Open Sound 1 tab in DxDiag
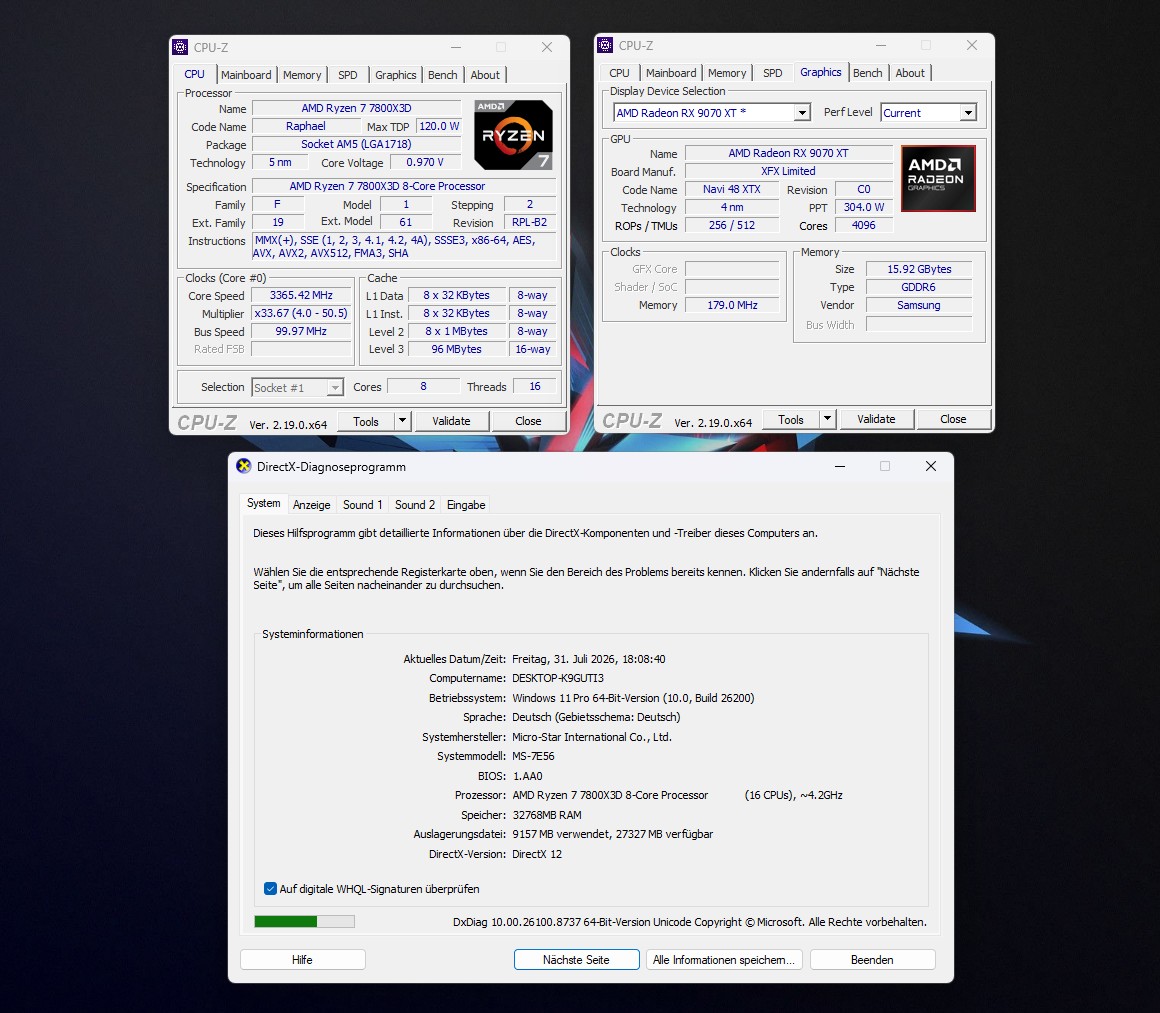 (x=362, y=505)
